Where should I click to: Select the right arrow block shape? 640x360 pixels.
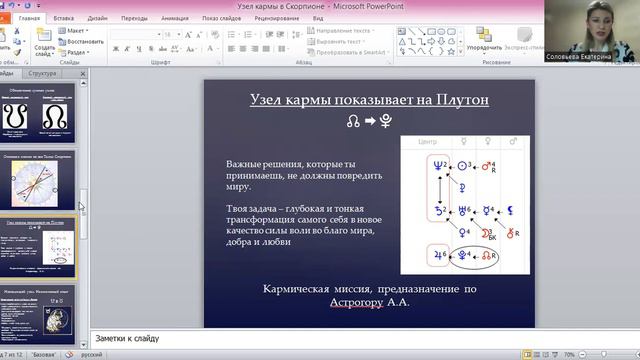coord(431,42)
